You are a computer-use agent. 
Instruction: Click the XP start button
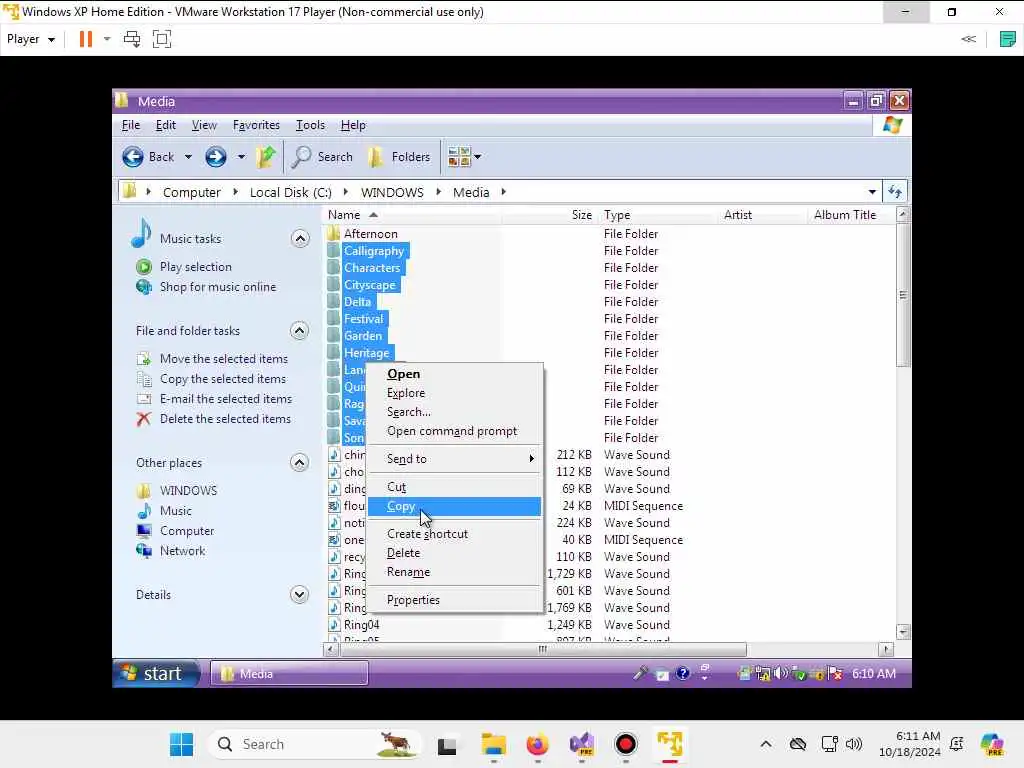(156, 673)
